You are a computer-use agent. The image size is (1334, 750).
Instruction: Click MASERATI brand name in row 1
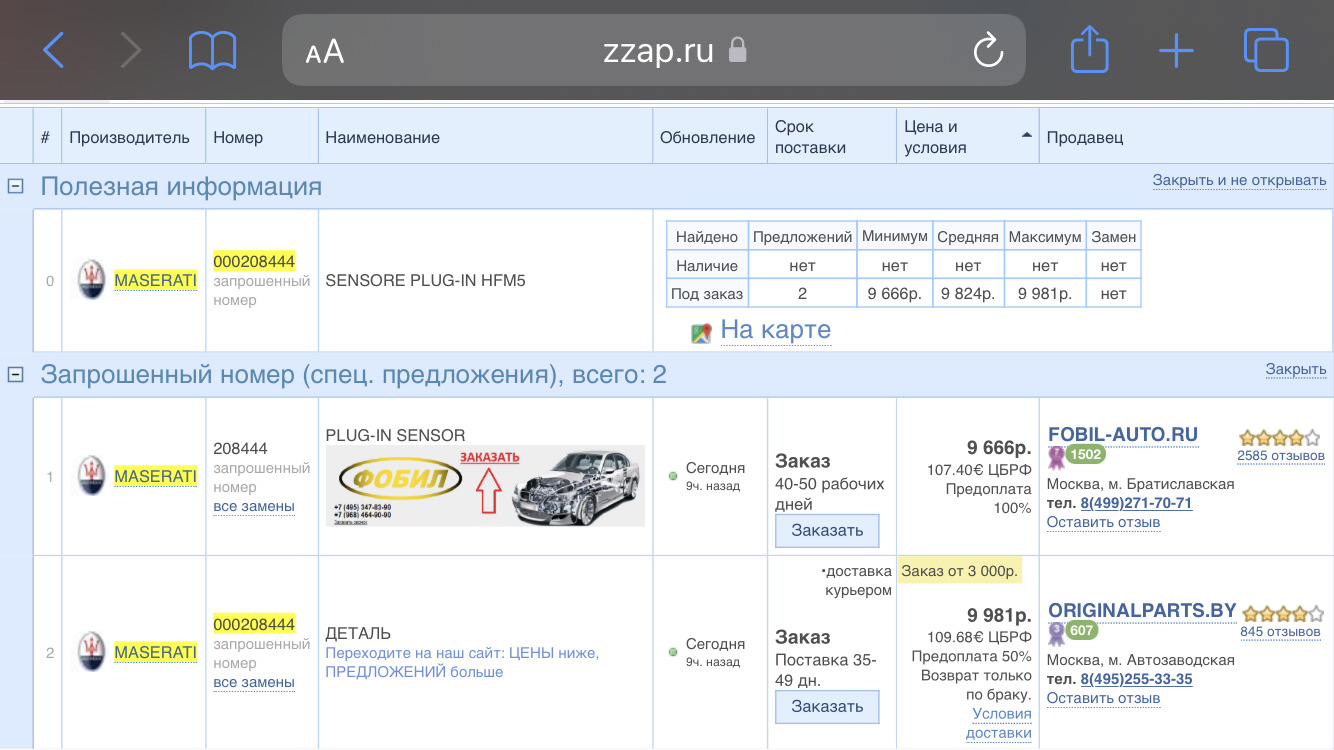coord(155,476)
